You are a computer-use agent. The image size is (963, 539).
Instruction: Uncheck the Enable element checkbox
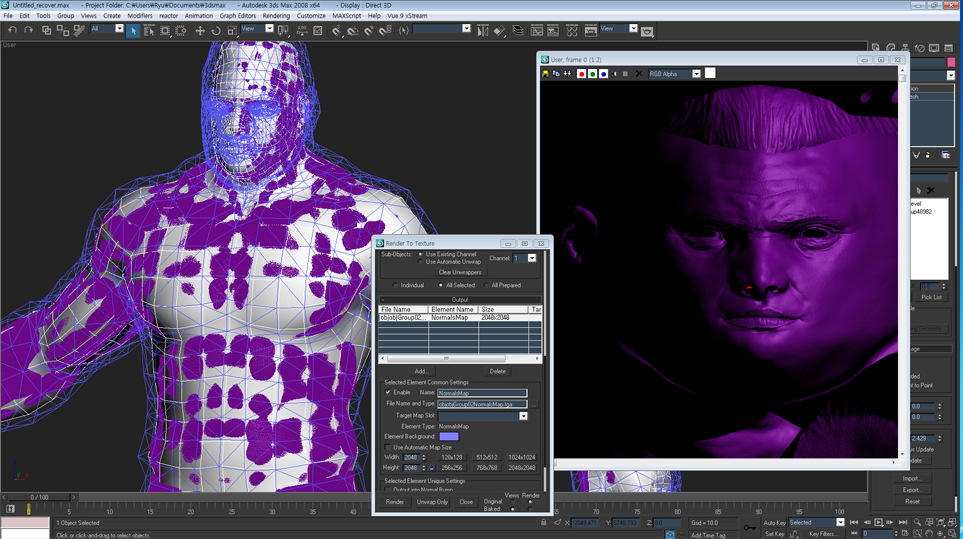(388, 392)
